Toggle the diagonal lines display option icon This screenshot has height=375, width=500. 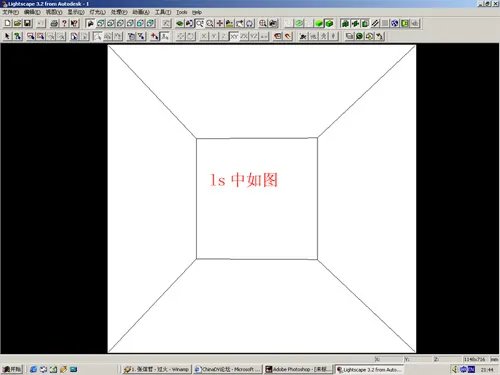[375, 23]
